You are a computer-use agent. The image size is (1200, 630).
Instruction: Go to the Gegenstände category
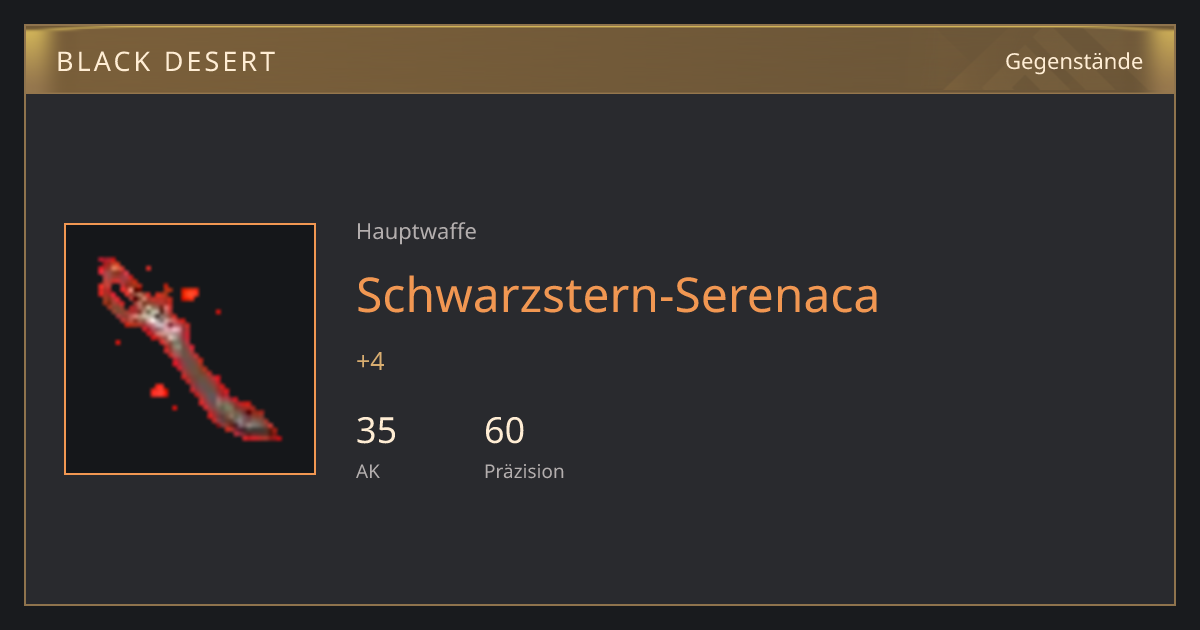point(1074,62)
